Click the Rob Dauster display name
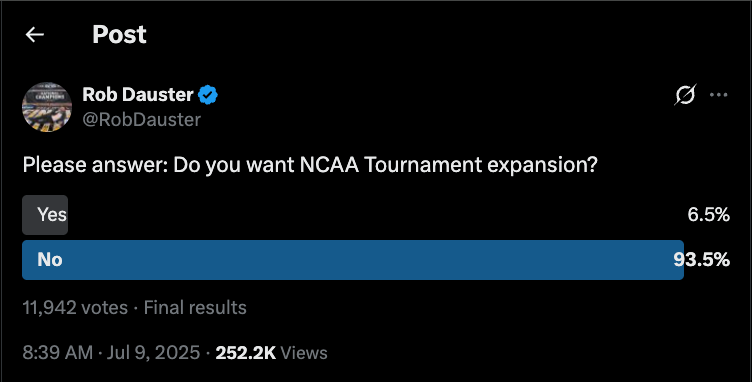 (138, 94)
